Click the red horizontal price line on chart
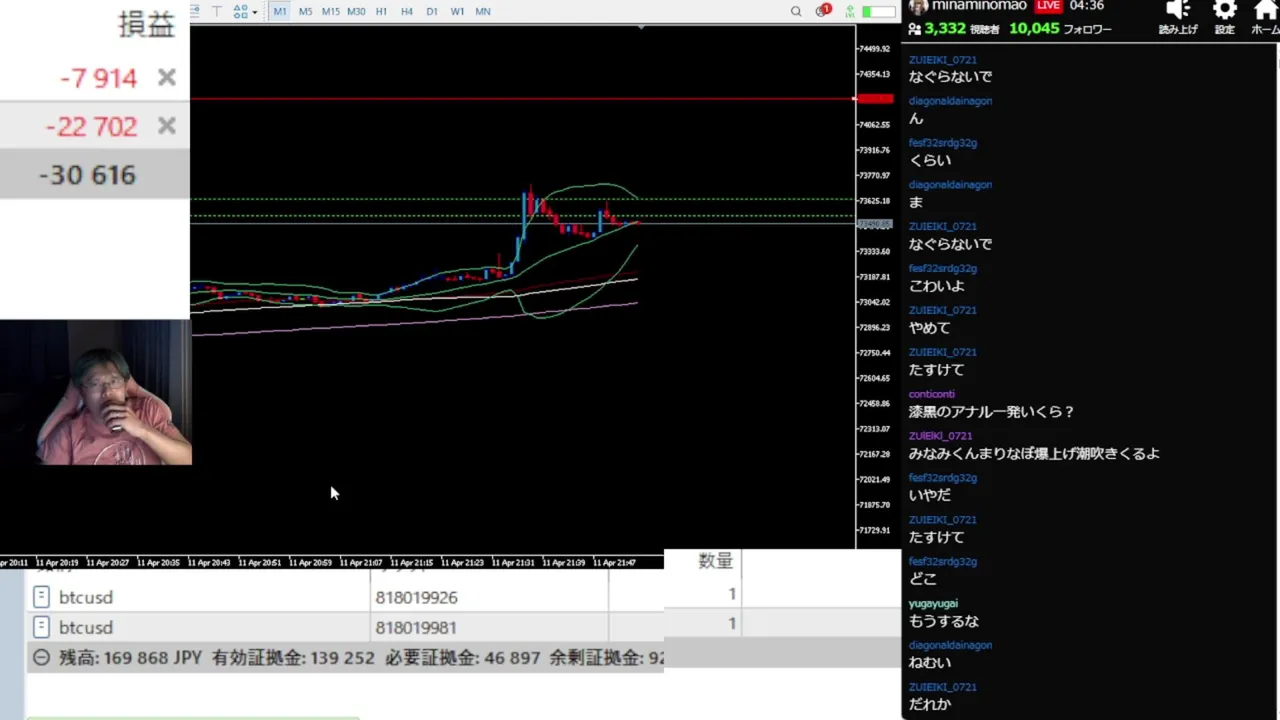The height and width of the screenshot is (720, 1280). point(522,99)
